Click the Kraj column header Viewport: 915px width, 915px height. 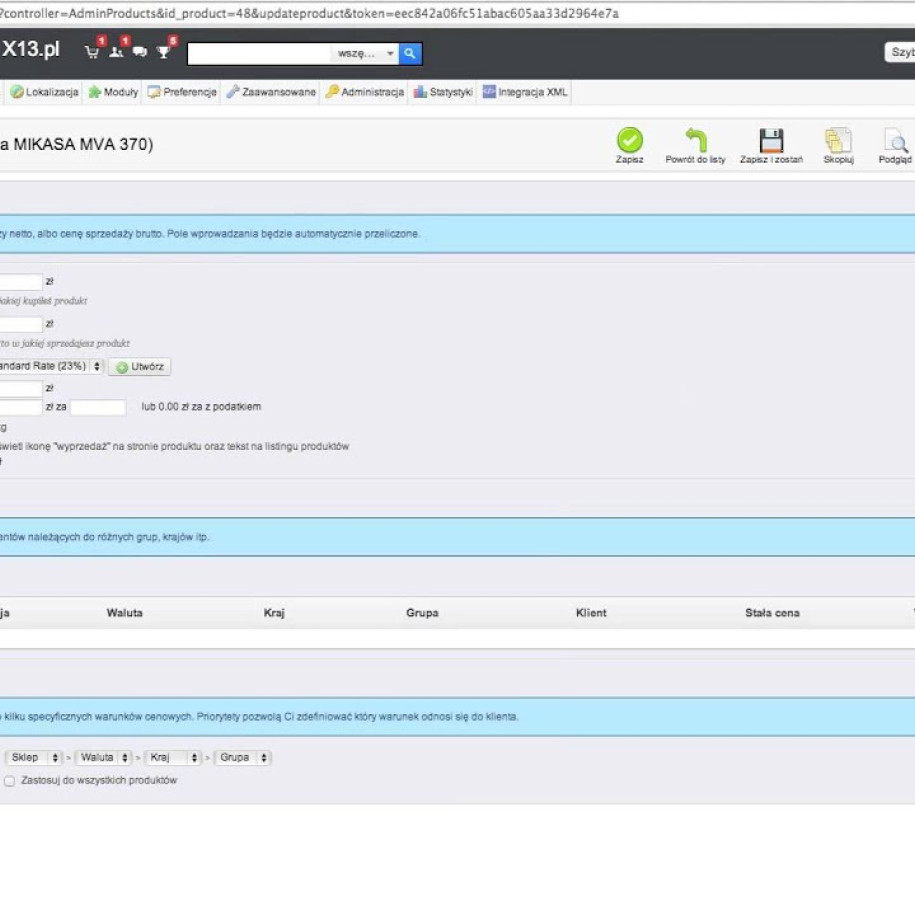coord(274,613)
